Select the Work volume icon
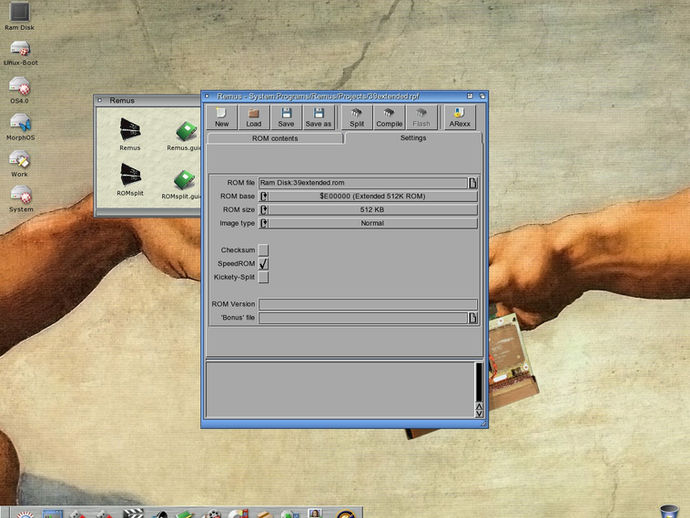Image resolution: width=690 pixels, height=518 pixels. [19, 163]
